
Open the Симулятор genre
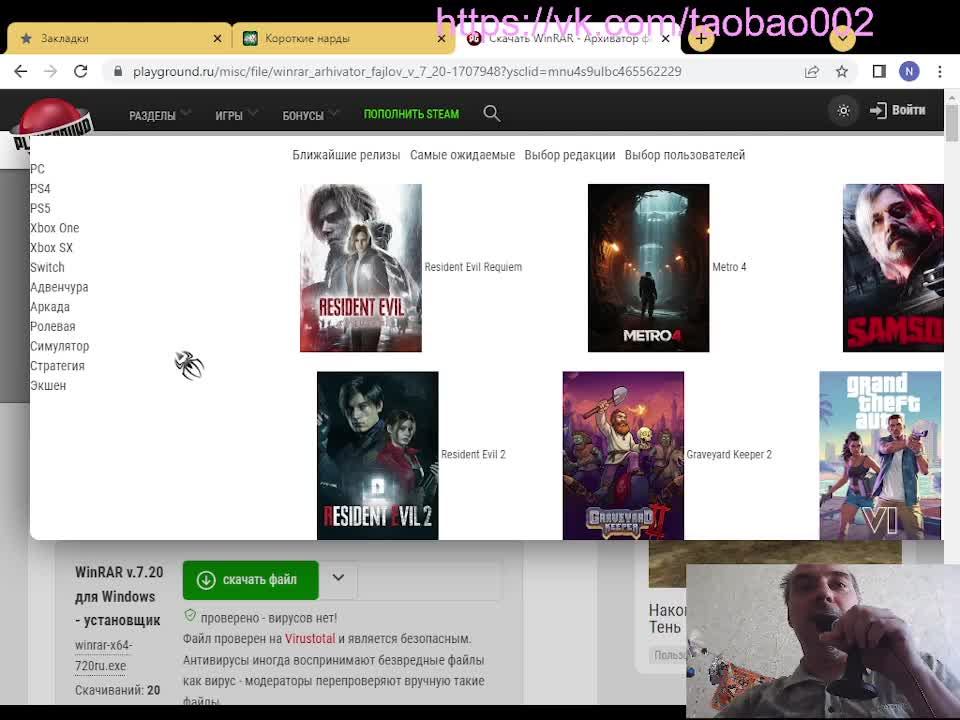tap(60, 346)
